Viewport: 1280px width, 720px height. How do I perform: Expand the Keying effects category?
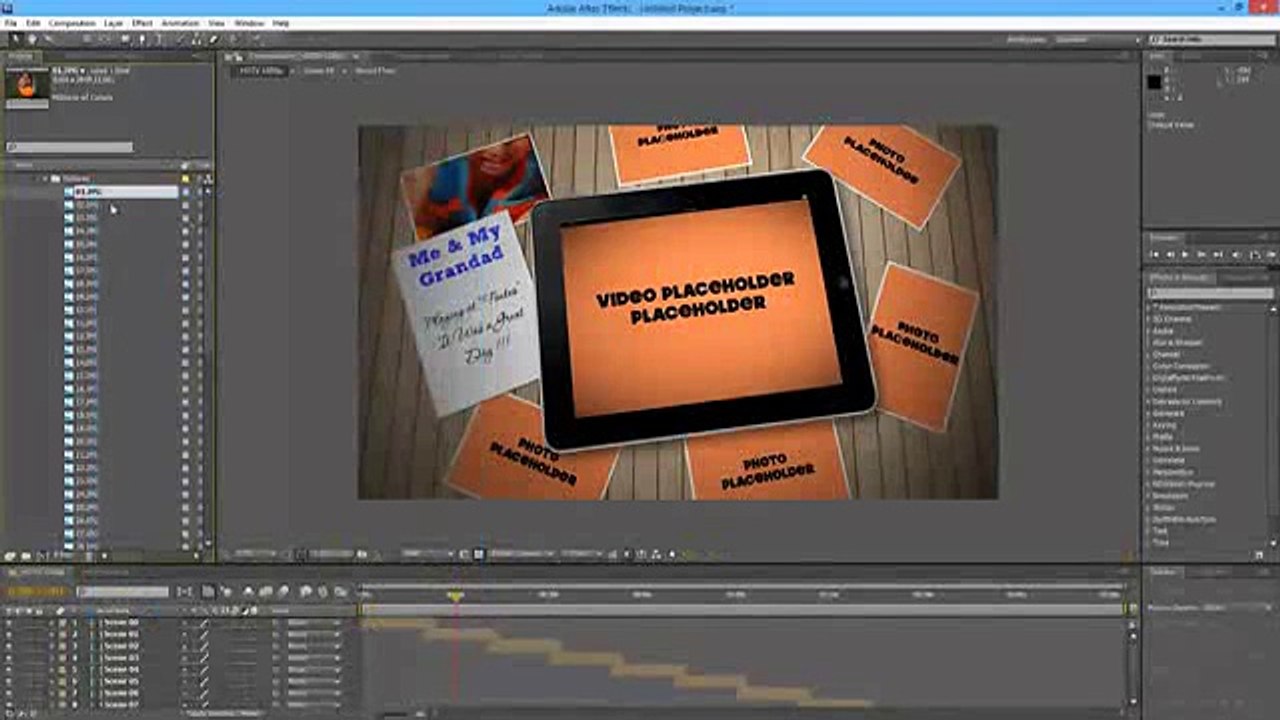[x=1148, y=426]
